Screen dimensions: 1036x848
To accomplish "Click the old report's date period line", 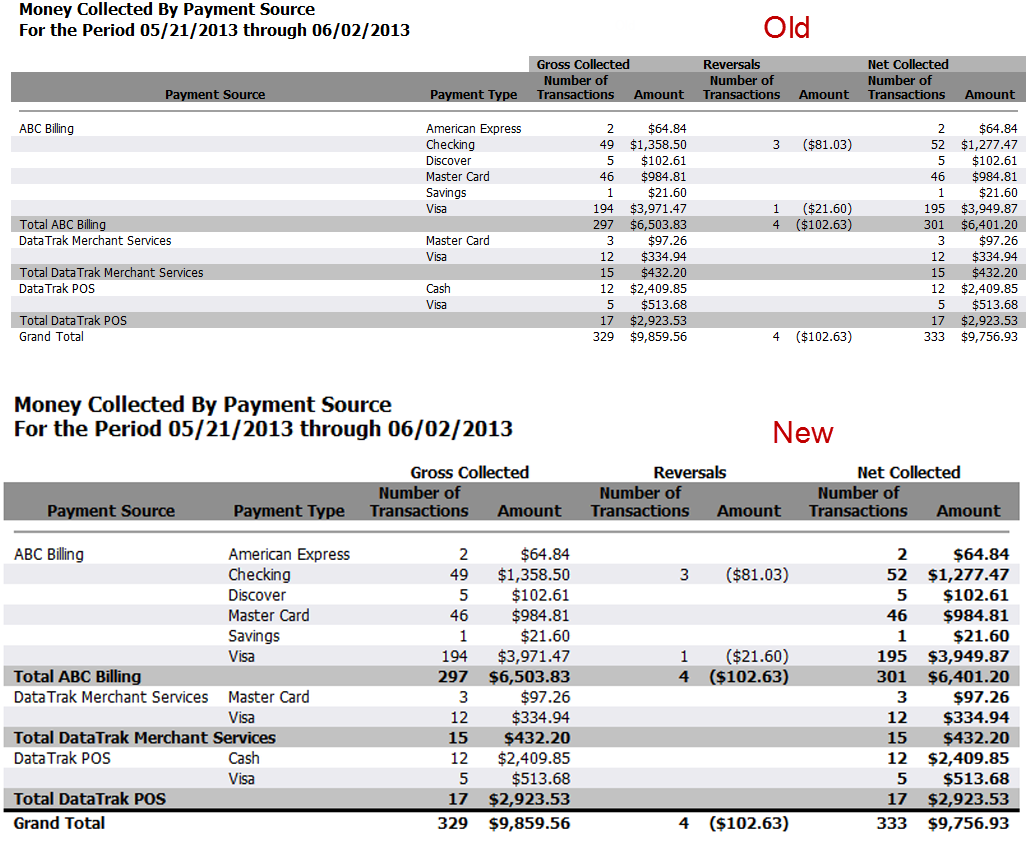I will pyautogui.click(x=214, y=30).
